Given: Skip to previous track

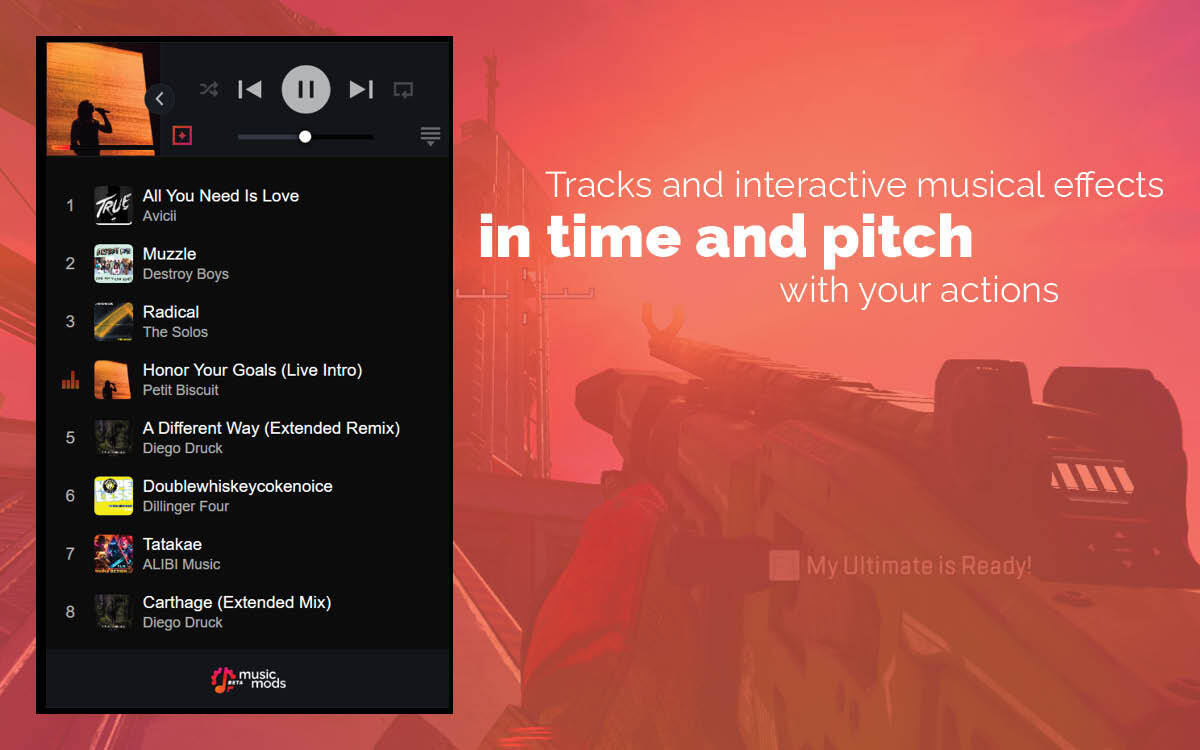Looking at the screenshot, I should pyautogui.click(x=250, y=89).
